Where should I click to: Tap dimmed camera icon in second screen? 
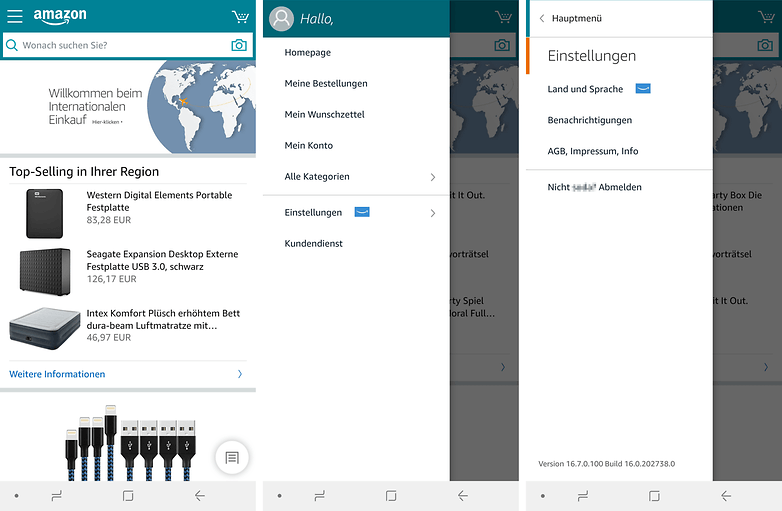pyautogui.click(x=502, y=45)
